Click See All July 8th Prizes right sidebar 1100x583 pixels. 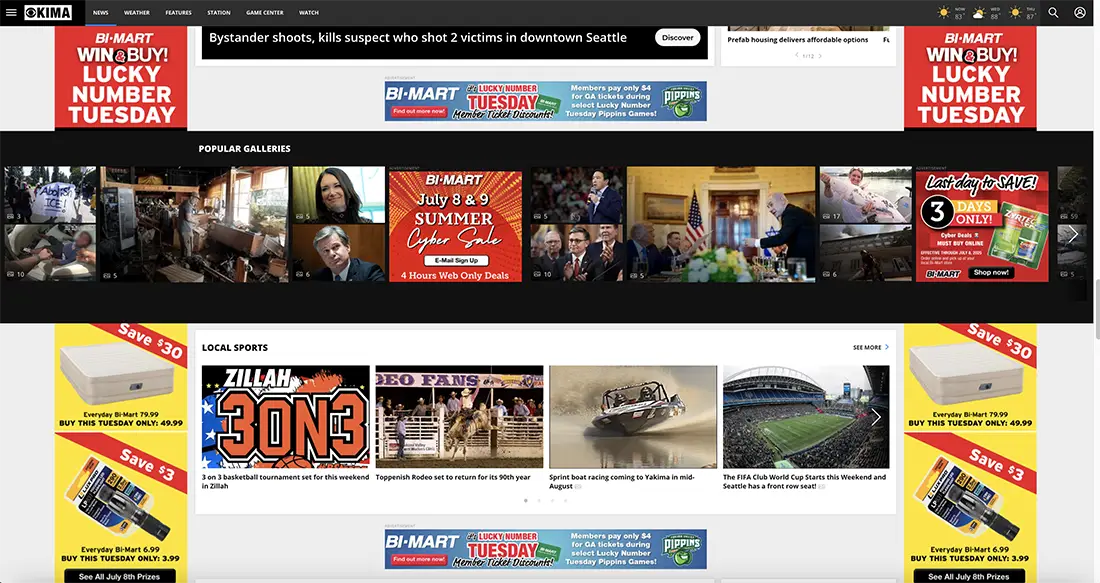pyautogui.click(x=969, y=576)
